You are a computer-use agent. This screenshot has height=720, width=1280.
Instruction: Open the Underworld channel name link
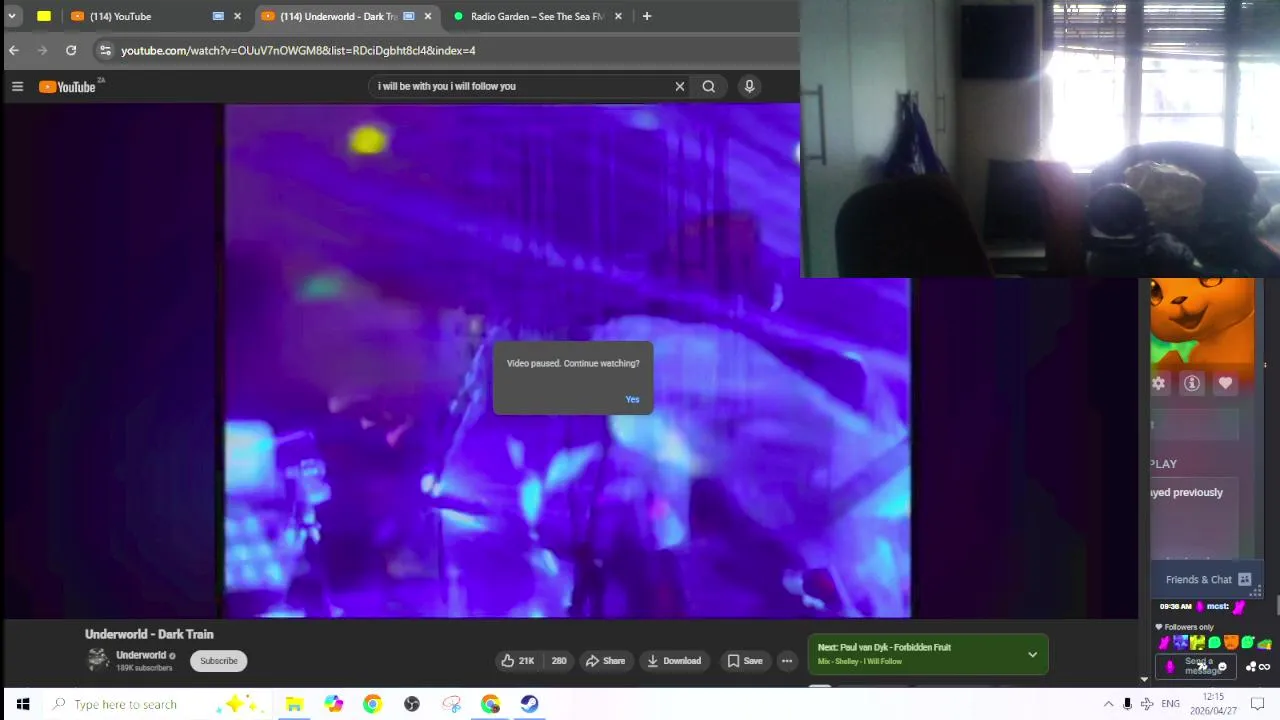pos(141,655)
